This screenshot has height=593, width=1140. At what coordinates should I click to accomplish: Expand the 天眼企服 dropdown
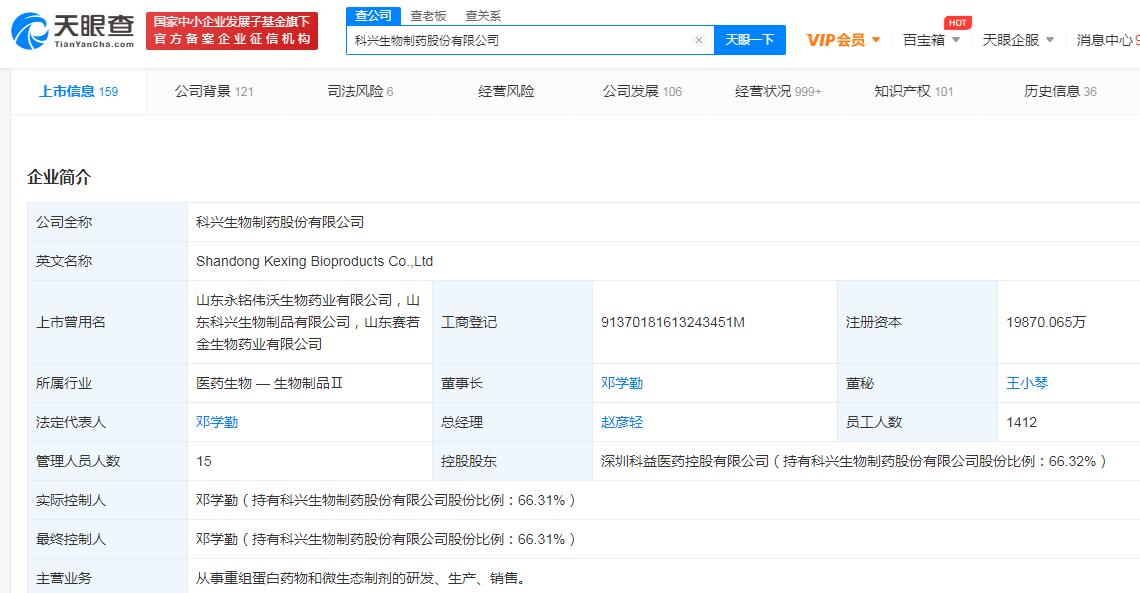click(1018, 40)
